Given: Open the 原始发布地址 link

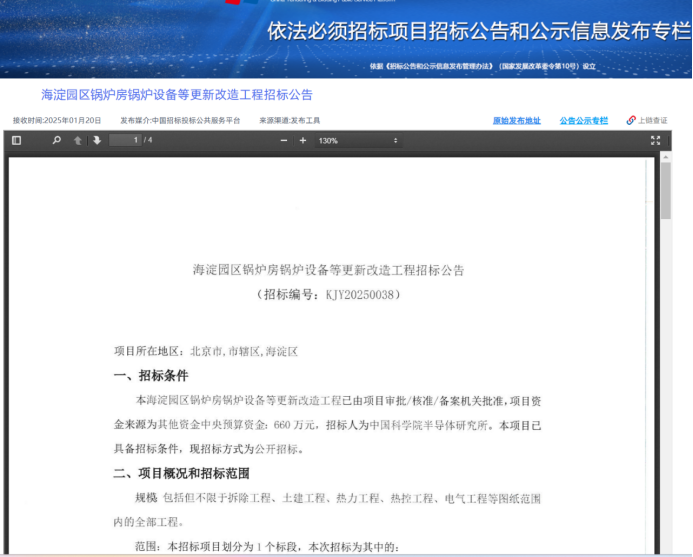Looking at the screenshot, I should pos(516,120).
